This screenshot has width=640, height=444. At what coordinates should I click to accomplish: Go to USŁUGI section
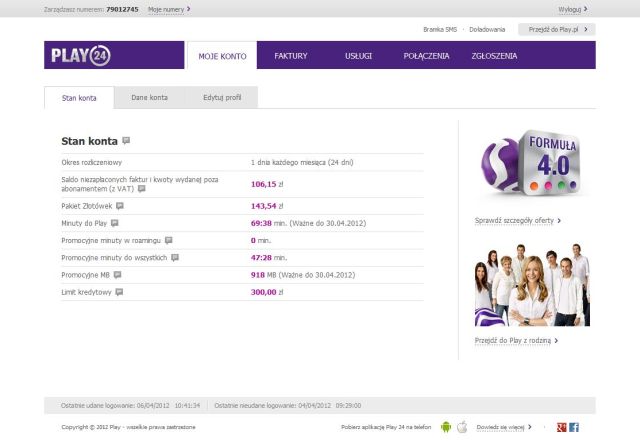(x=358, y=56)
